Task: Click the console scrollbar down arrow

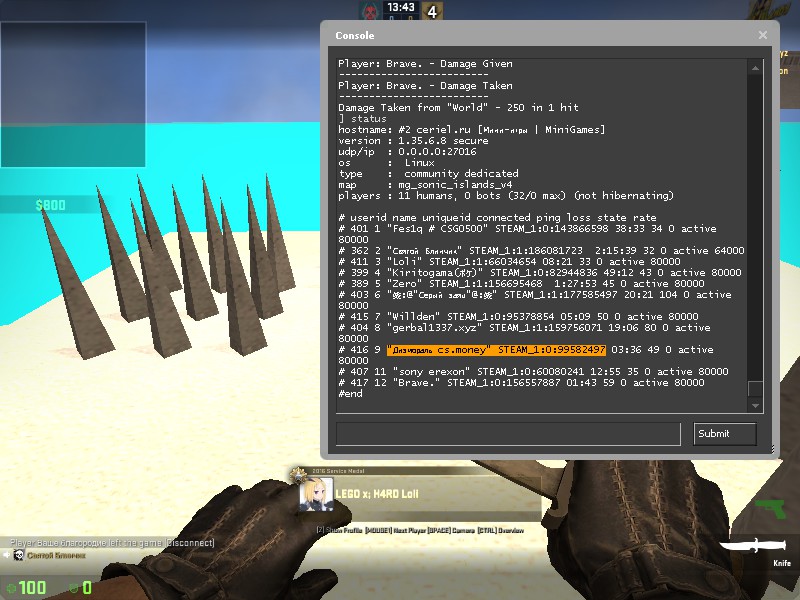Action: click(753, 404)
